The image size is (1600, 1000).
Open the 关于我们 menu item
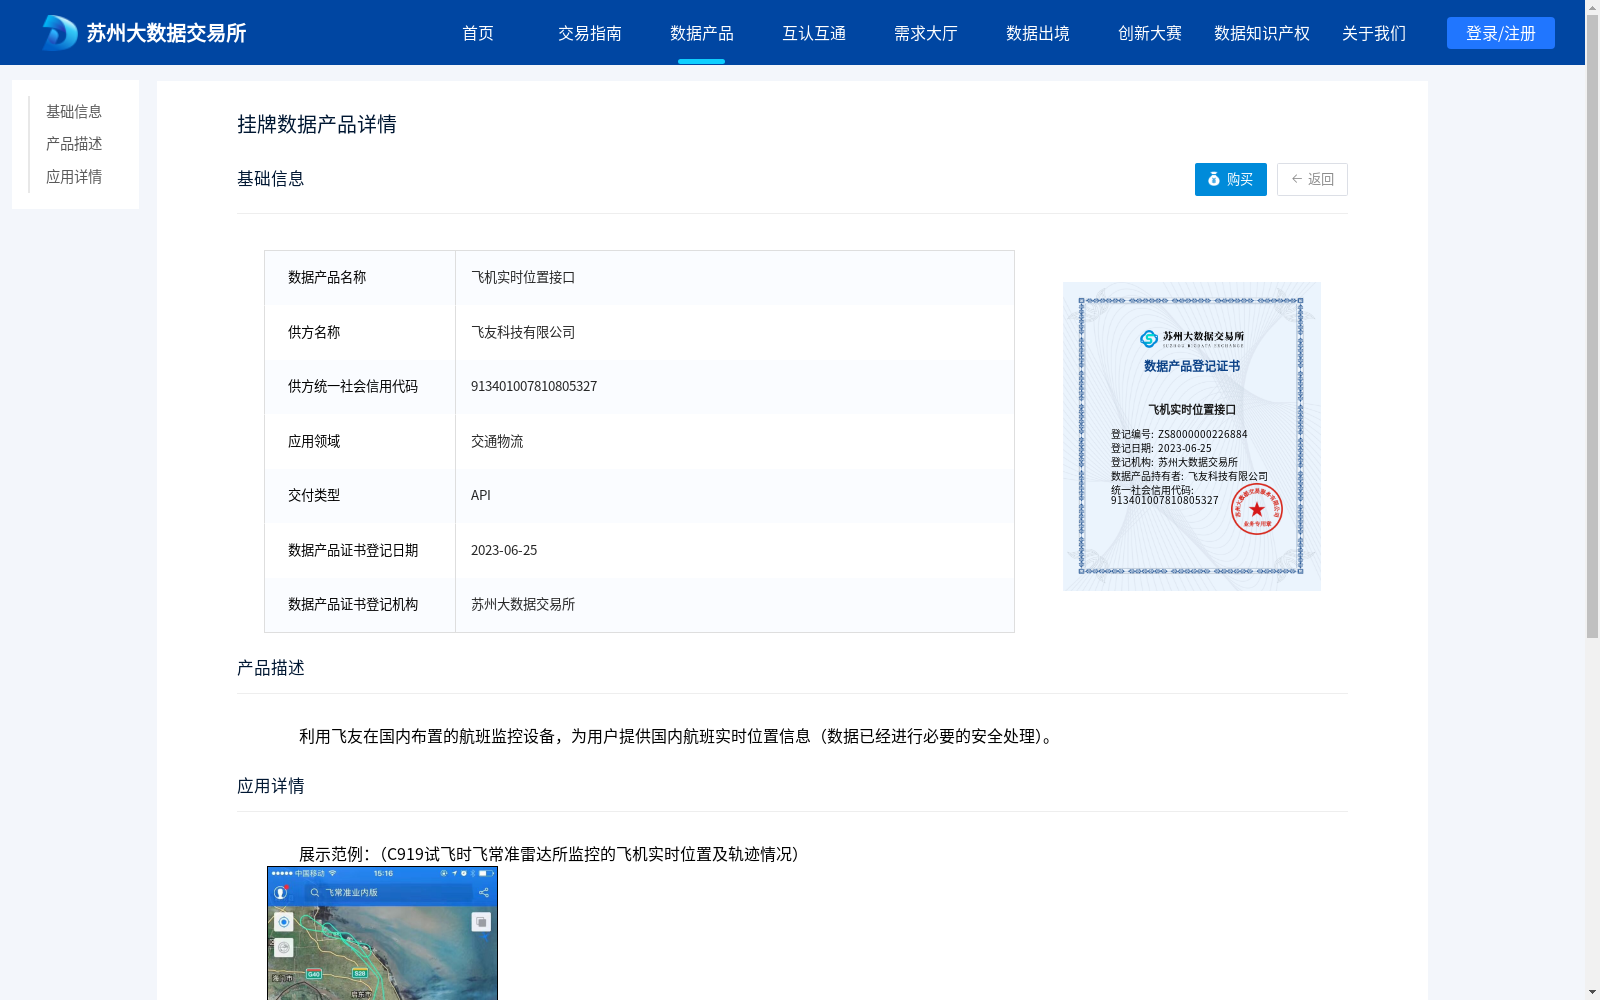point(1374,33)
